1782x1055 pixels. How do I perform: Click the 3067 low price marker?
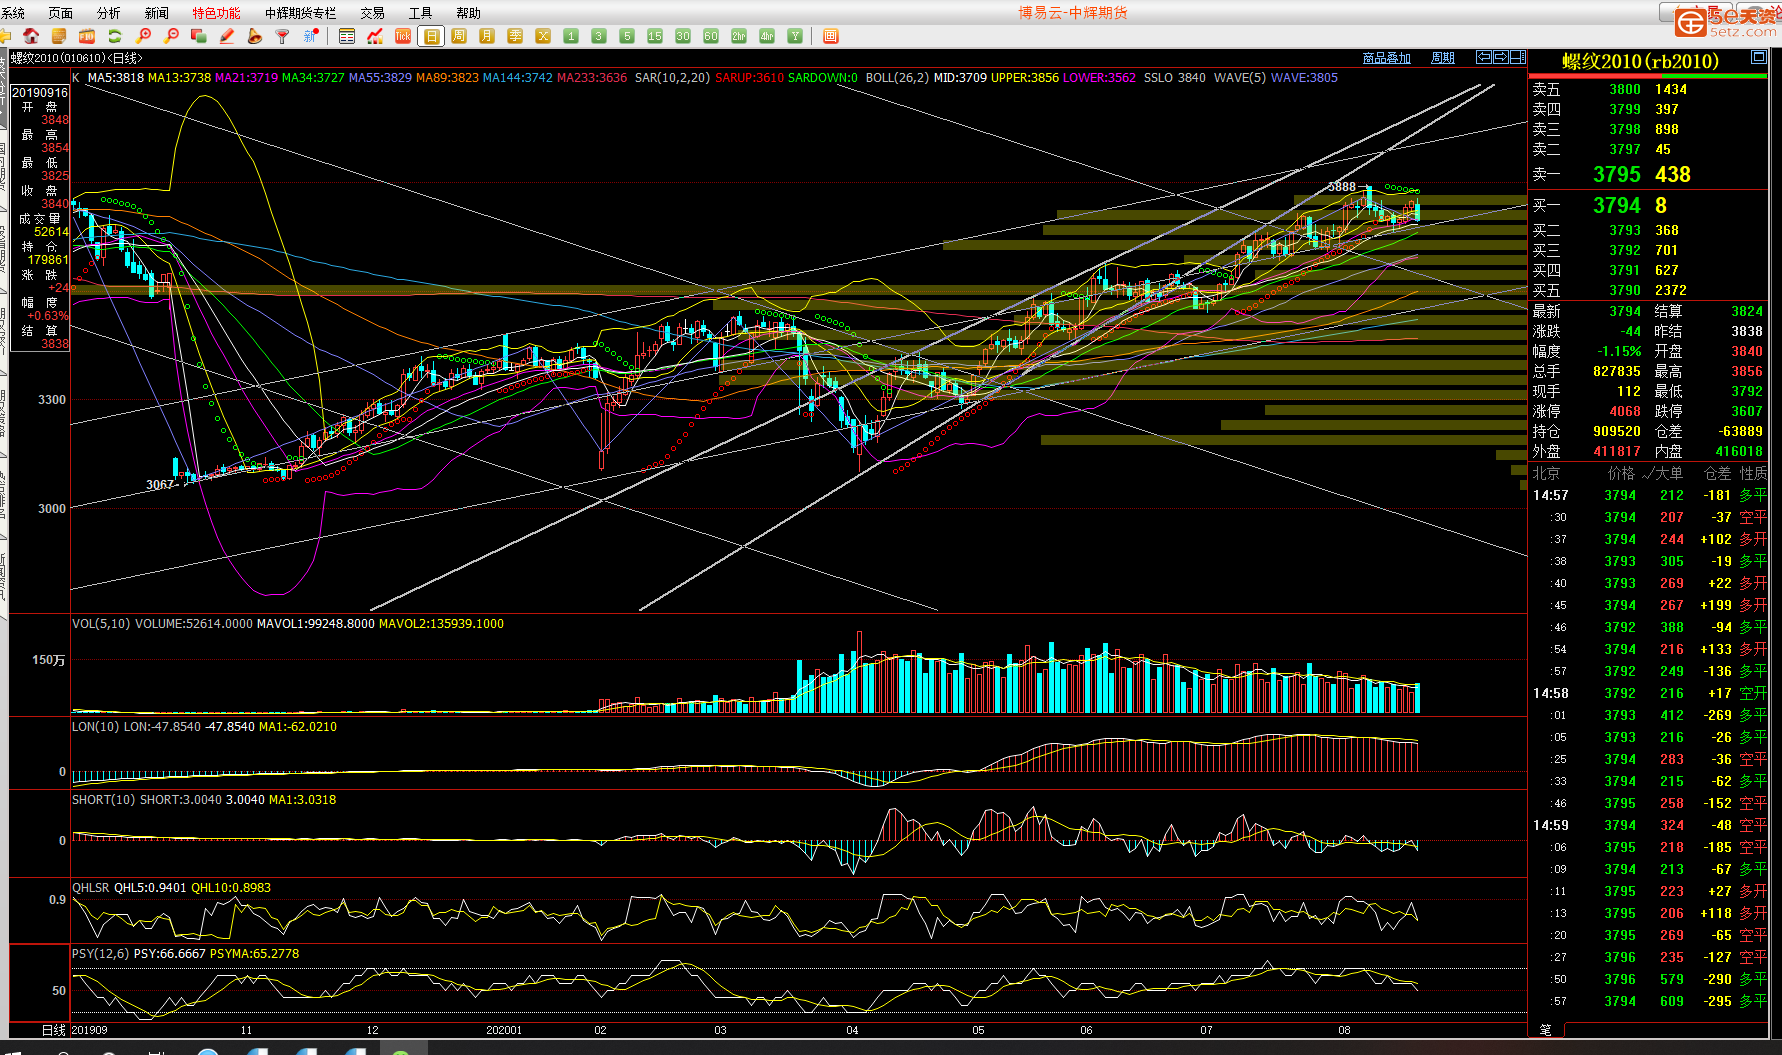pos(160,485)
